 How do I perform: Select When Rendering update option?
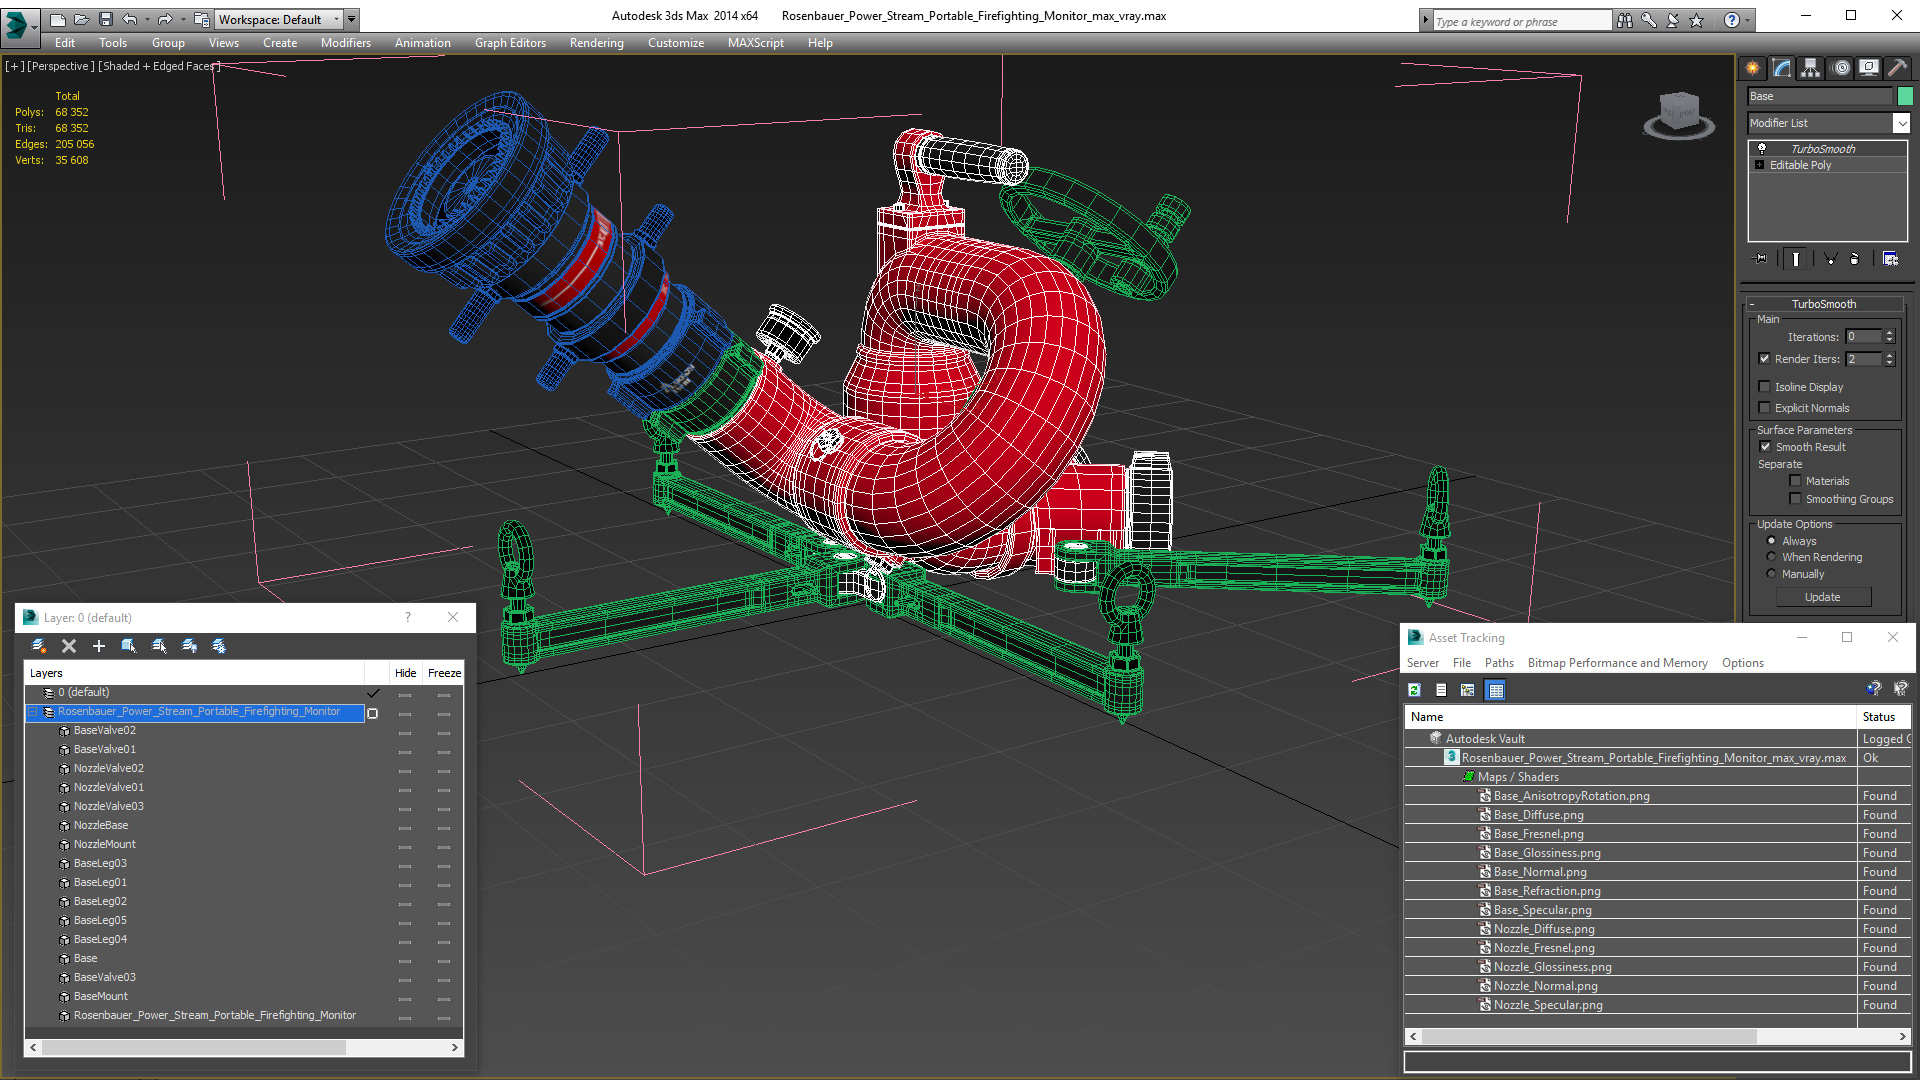tap(1772, 557)
